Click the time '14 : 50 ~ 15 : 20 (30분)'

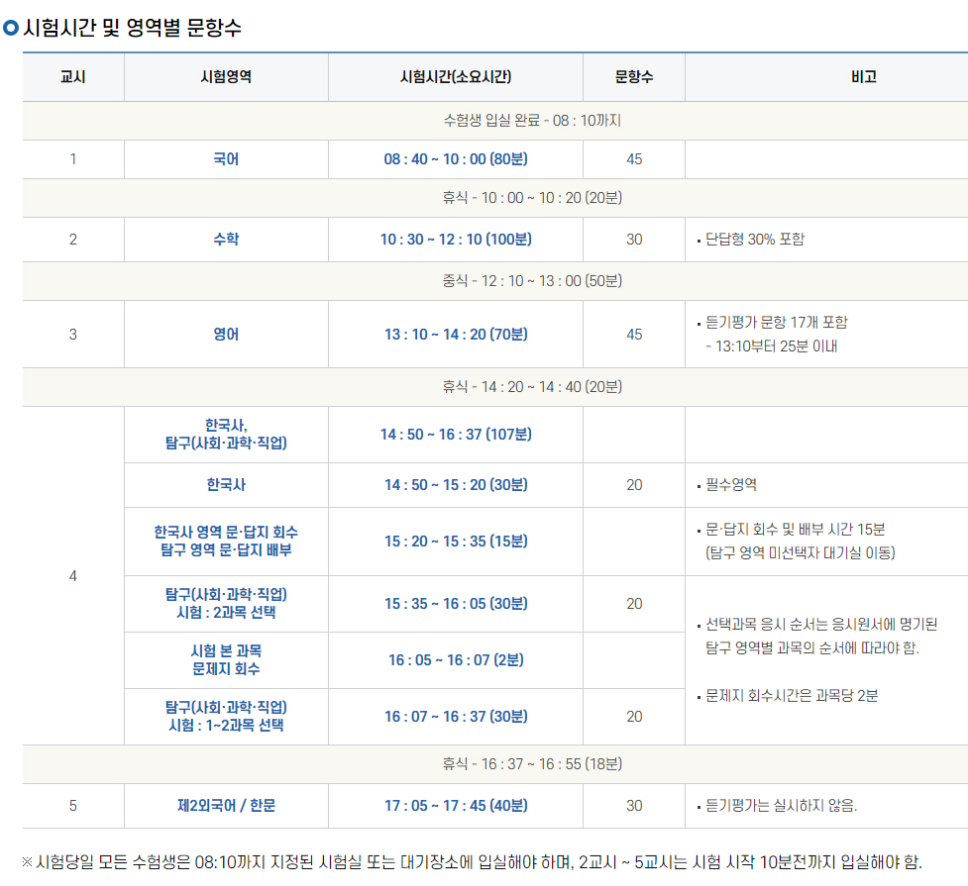coord(456,485)
